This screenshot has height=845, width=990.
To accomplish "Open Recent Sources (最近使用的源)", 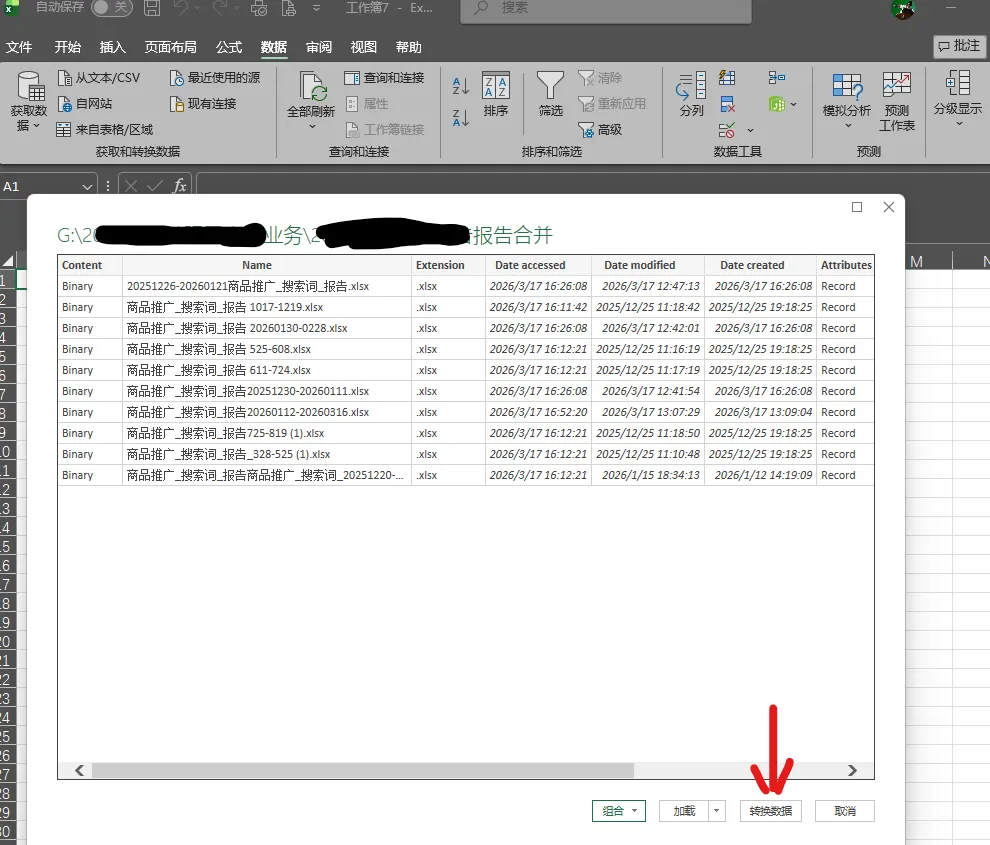I will 215,78.
